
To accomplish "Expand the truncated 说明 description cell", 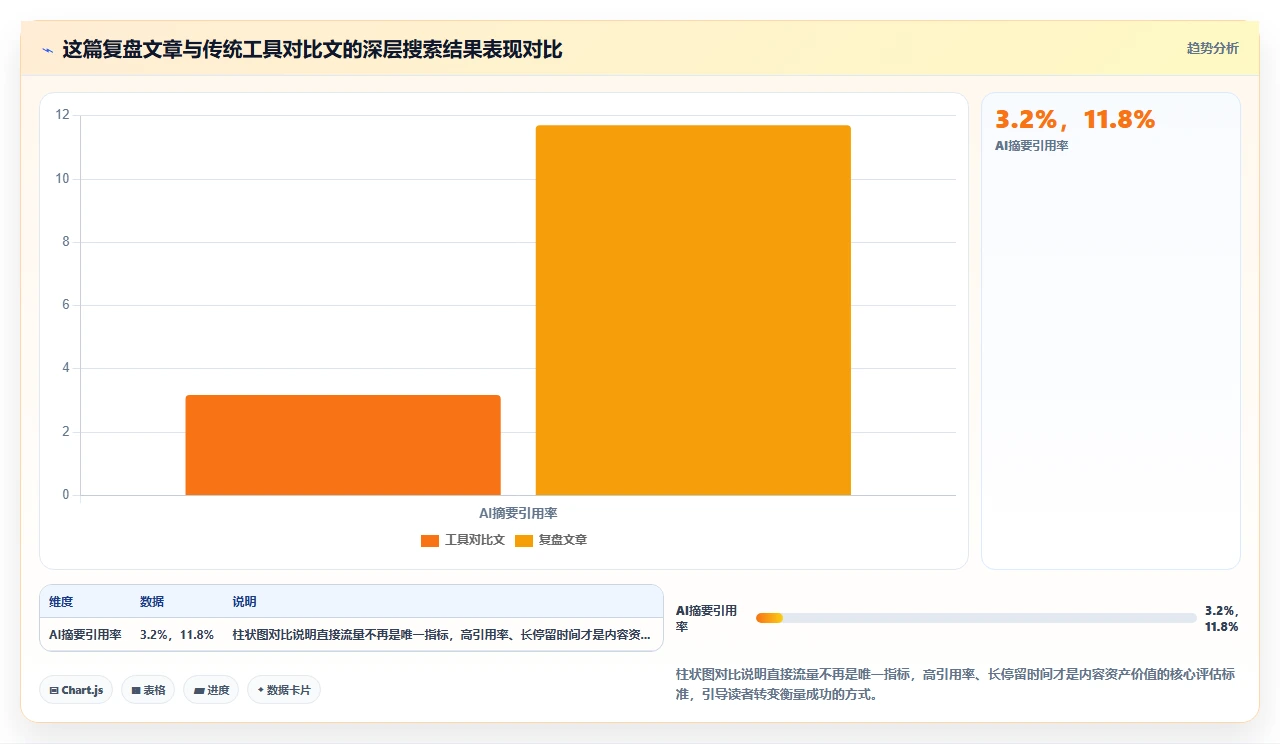I will (x=441, y=634).
